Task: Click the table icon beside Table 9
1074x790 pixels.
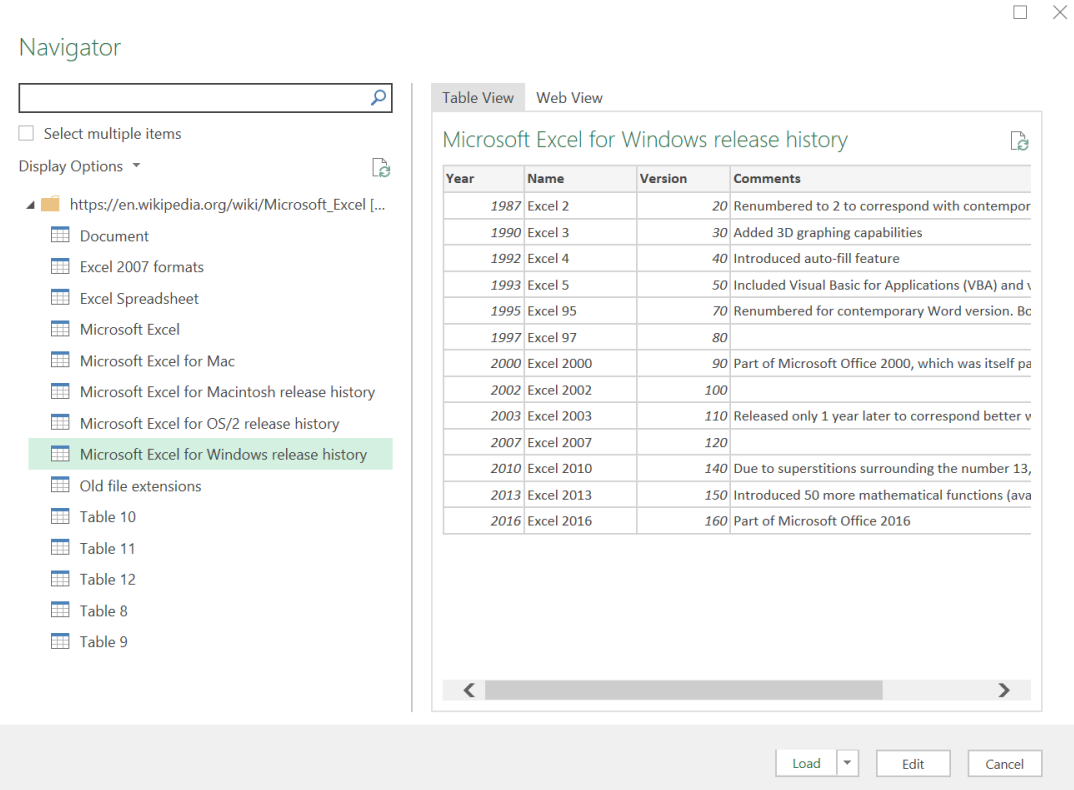Action: pyautogui.click(x=60, y=641)
